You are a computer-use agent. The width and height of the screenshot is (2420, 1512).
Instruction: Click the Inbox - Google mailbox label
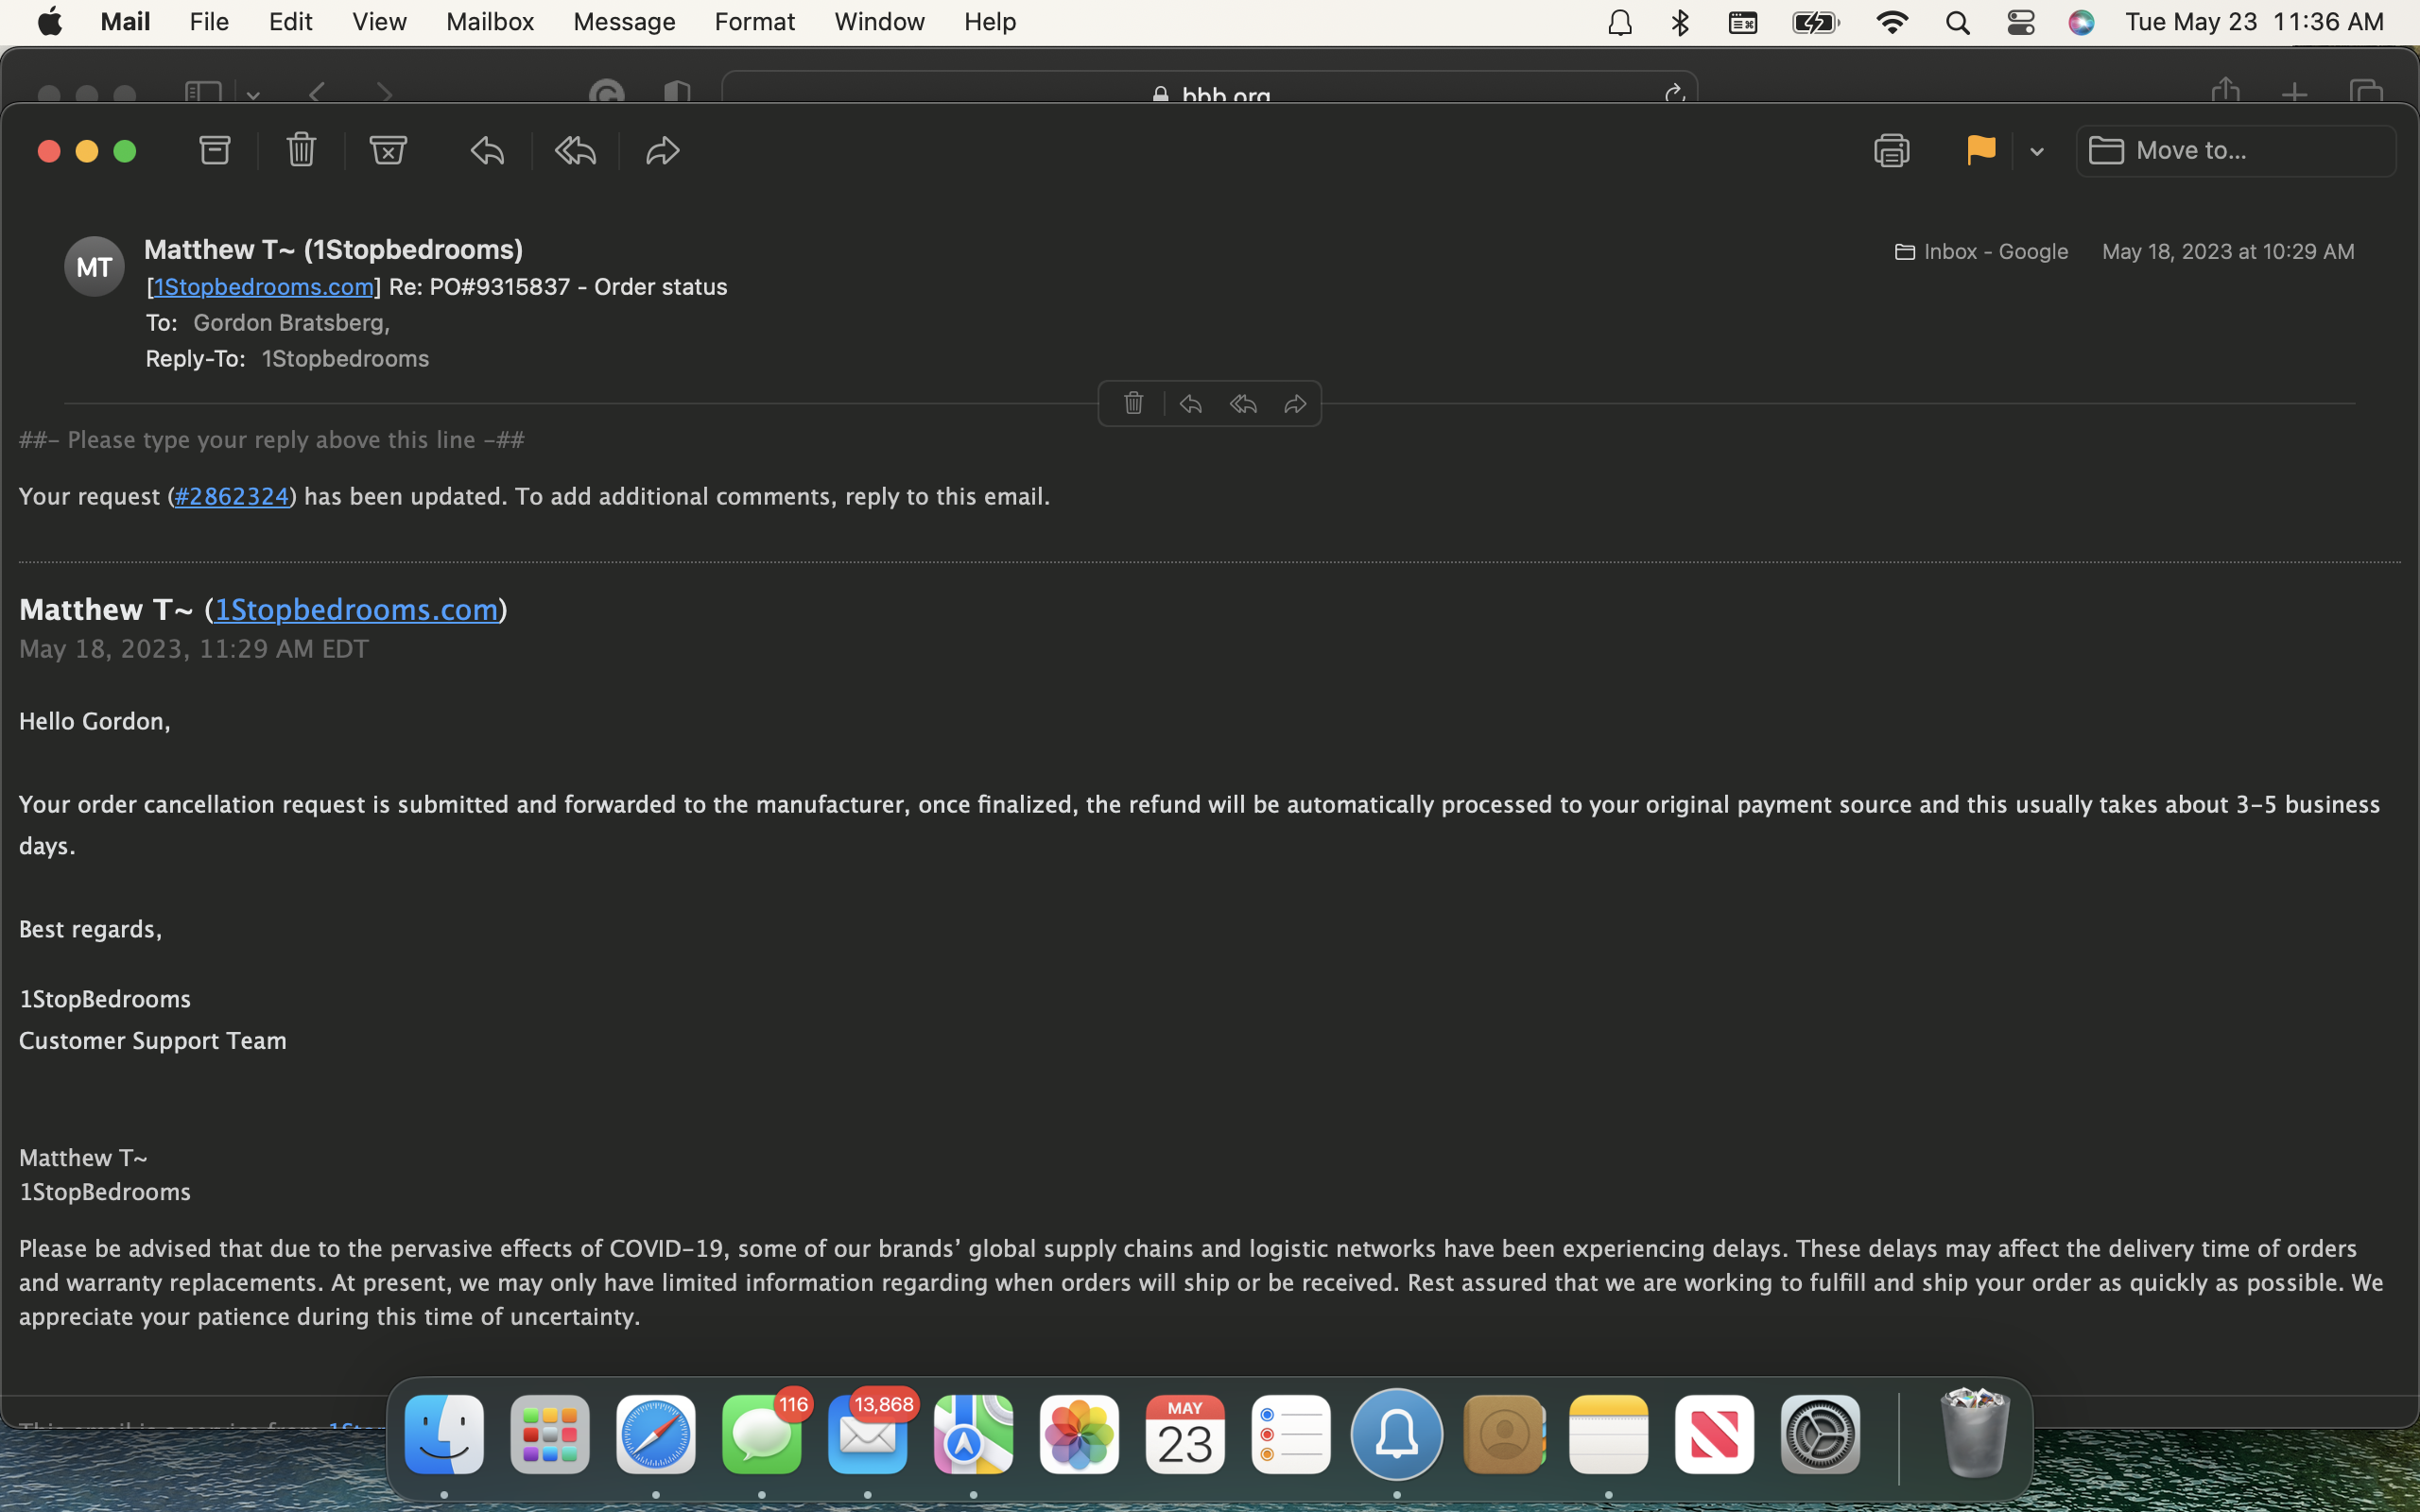pos(1981,251)
